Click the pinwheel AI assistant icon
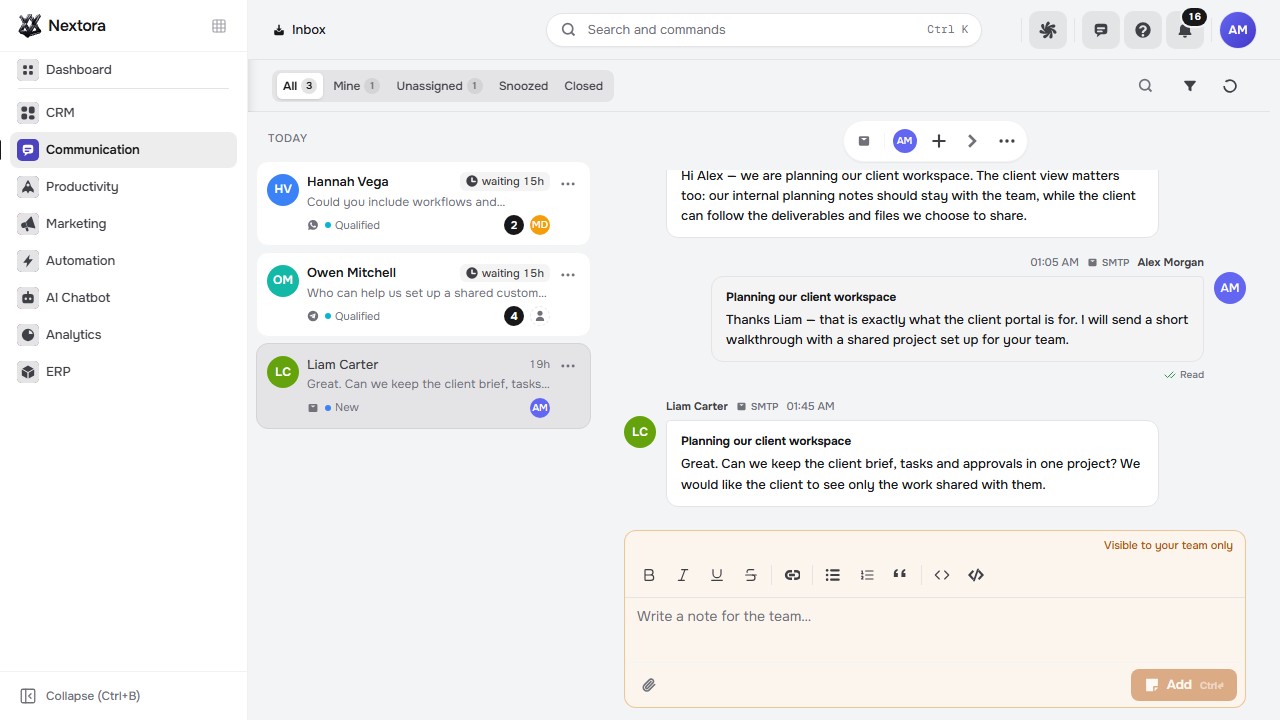Screen dimensions: 1280x720 tap(1048, 30)
